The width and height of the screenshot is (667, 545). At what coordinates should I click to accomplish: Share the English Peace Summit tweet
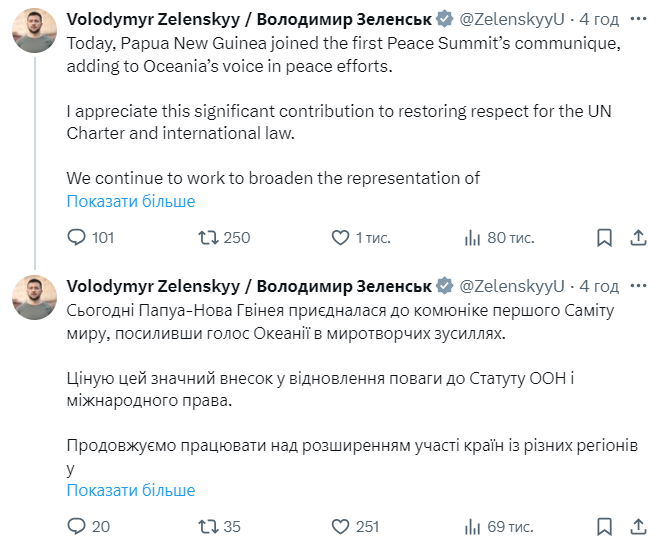click(x=638, y=238)
